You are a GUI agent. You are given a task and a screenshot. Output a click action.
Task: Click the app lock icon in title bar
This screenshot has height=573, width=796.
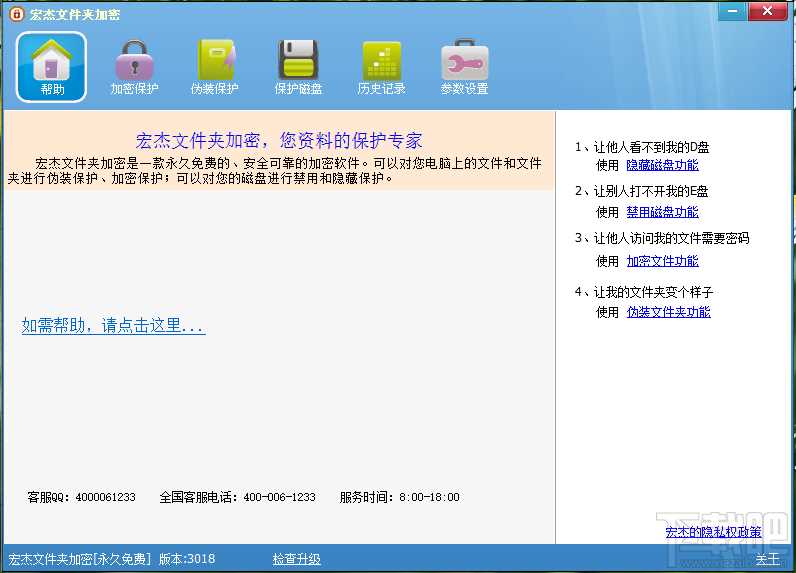coord(16,14)
